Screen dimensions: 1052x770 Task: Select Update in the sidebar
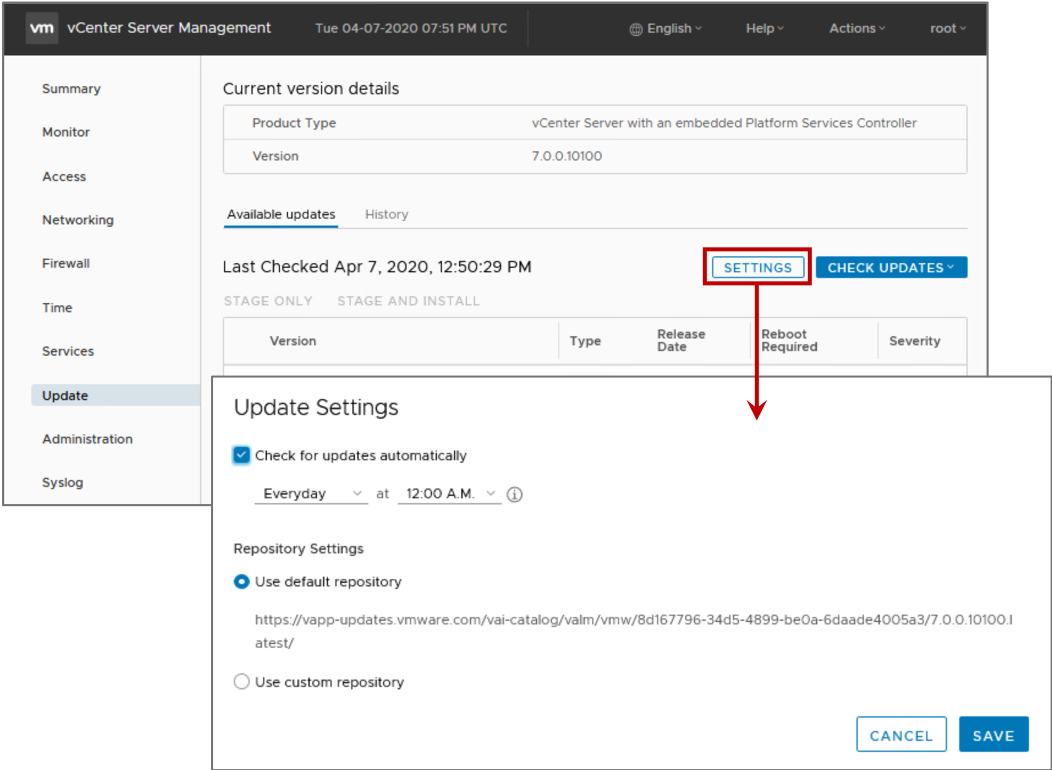115,396
